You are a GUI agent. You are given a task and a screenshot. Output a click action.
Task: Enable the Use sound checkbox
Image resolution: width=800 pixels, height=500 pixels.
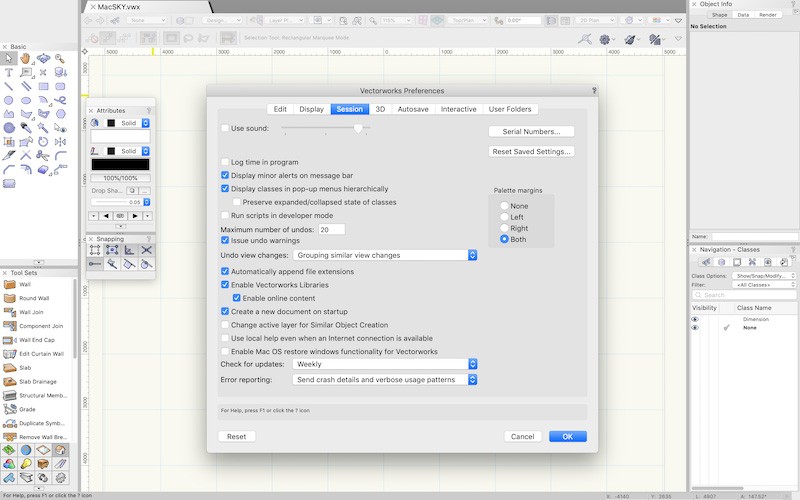[x=225, y=128]
